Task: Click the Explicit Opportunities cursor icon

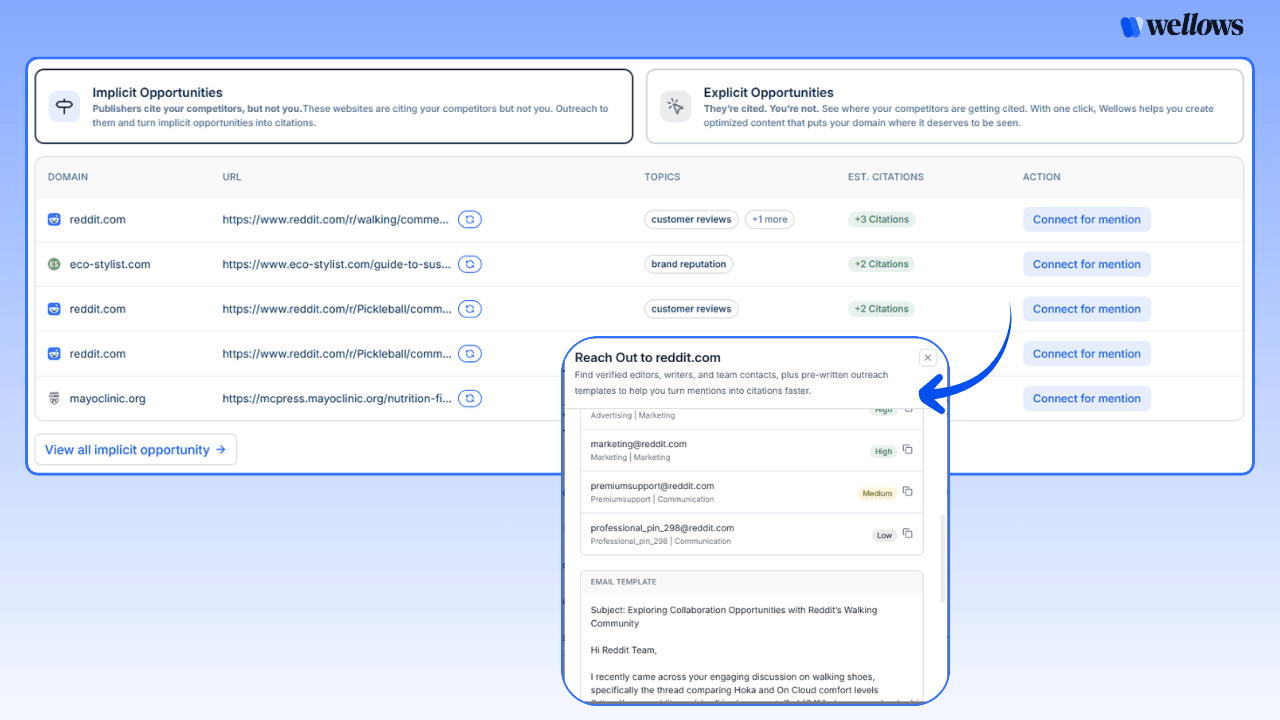Action: point(675,106)
